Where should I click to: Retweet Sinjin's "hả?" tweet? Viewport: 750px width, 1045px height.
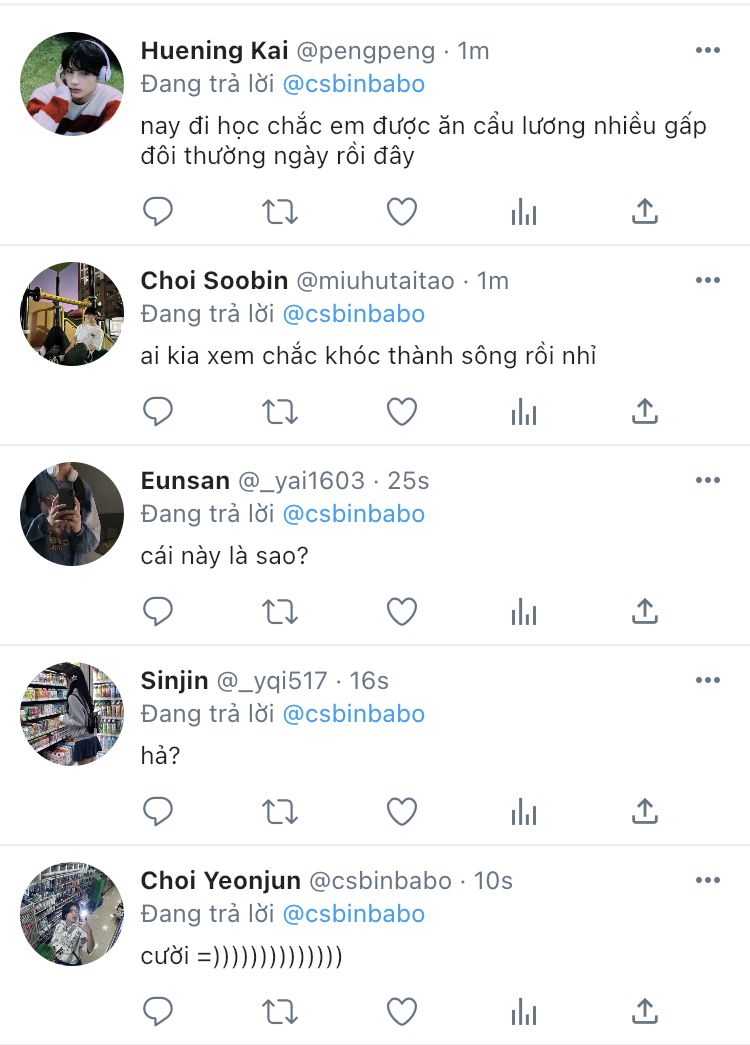(x=280, y=811)
